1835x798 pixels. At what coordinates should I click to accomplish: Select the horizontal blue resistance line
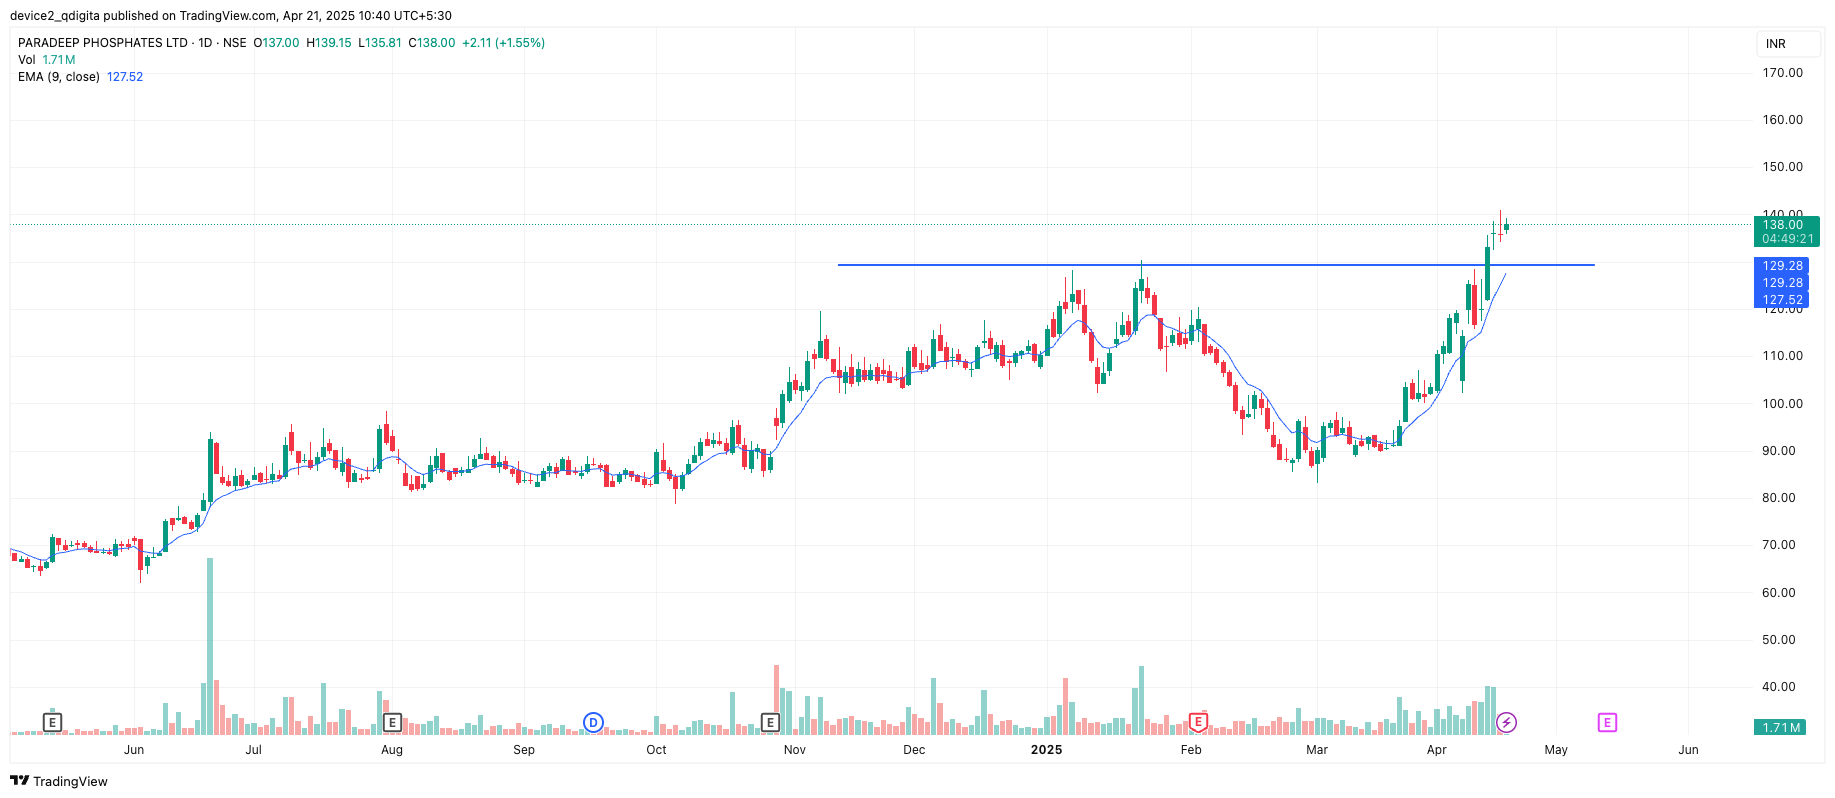click(1216, 265)
